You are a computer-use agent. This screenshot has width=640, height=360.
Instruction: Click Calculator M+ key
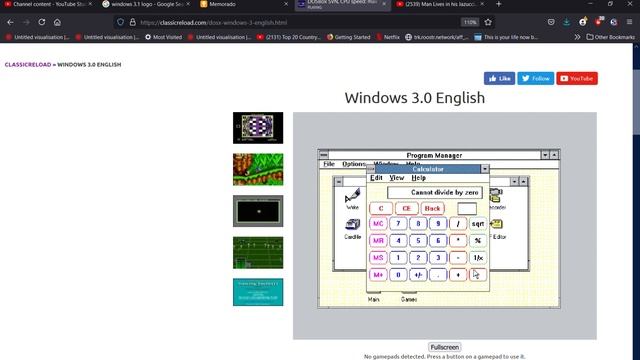pyautogui.click(x=378, y=275)
